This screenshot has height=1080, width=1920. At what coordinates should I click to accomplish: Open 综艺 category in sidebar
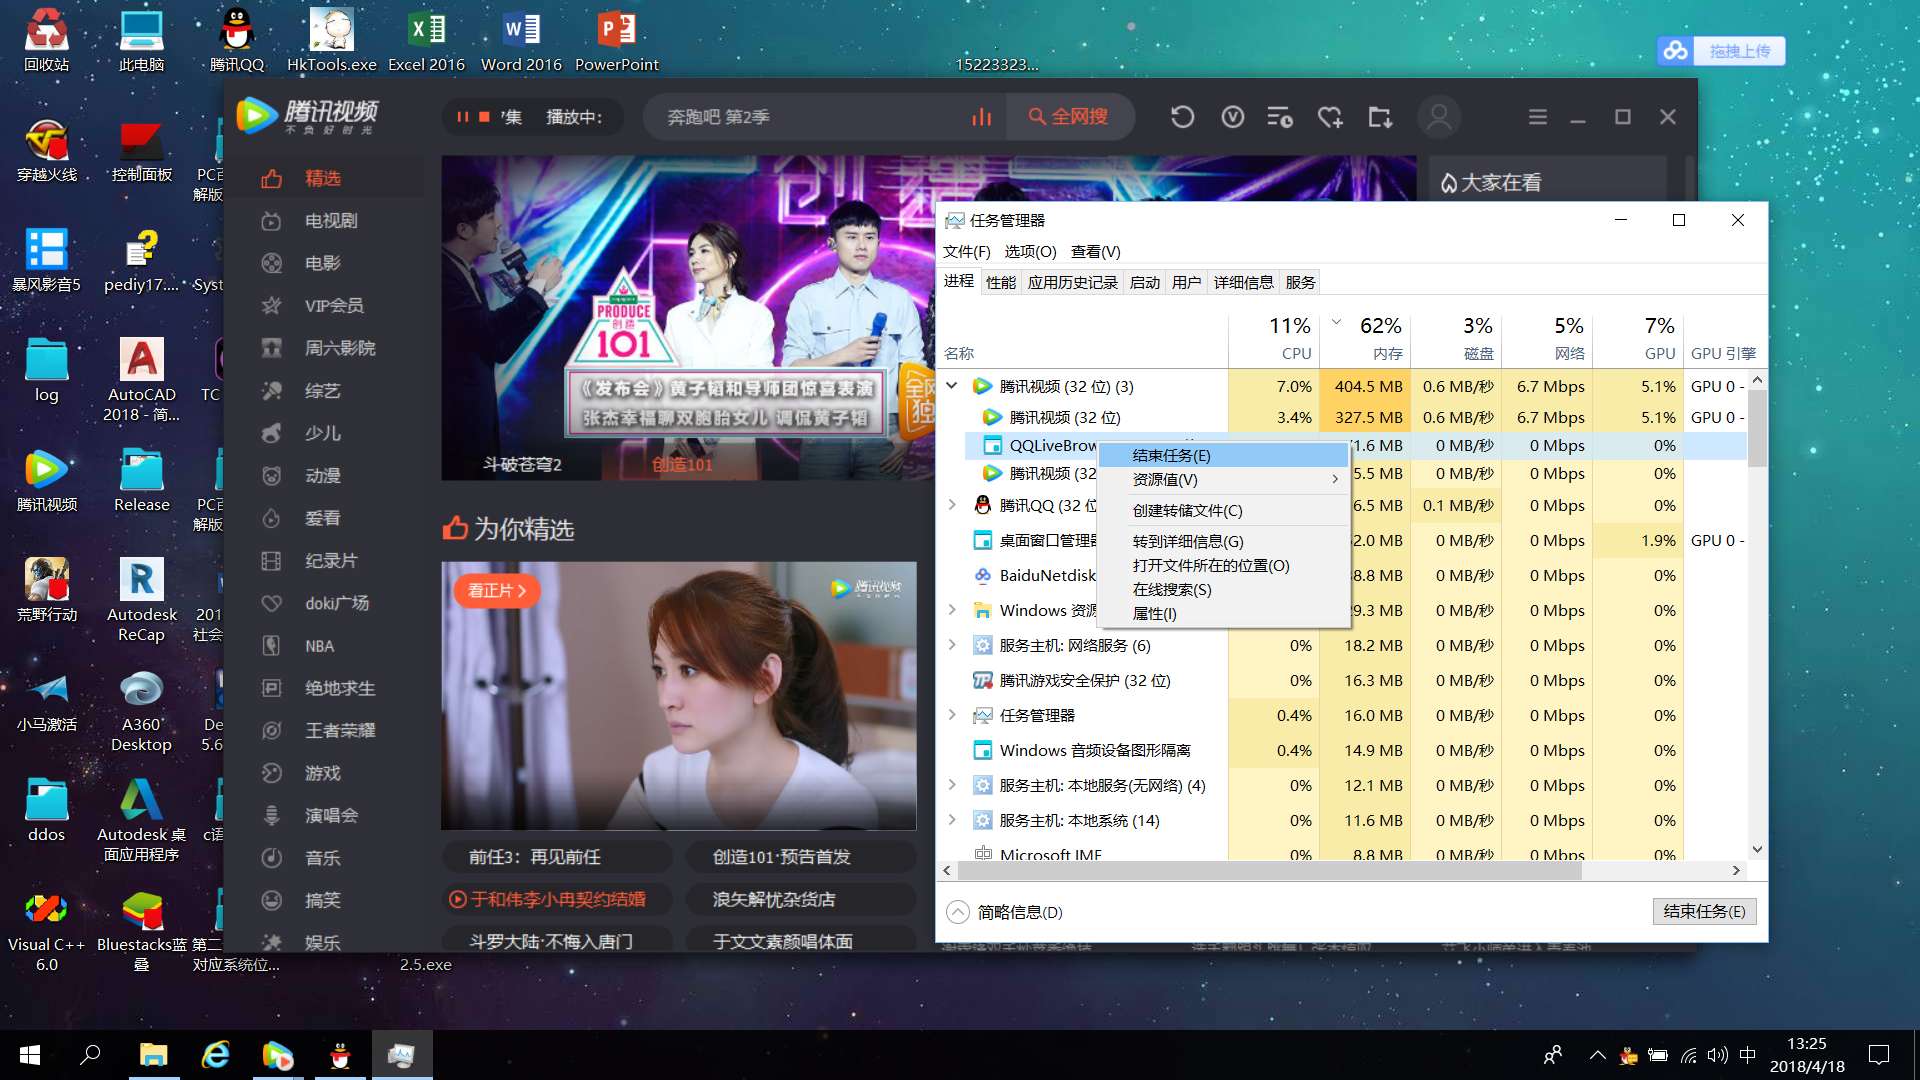(323, 391)
